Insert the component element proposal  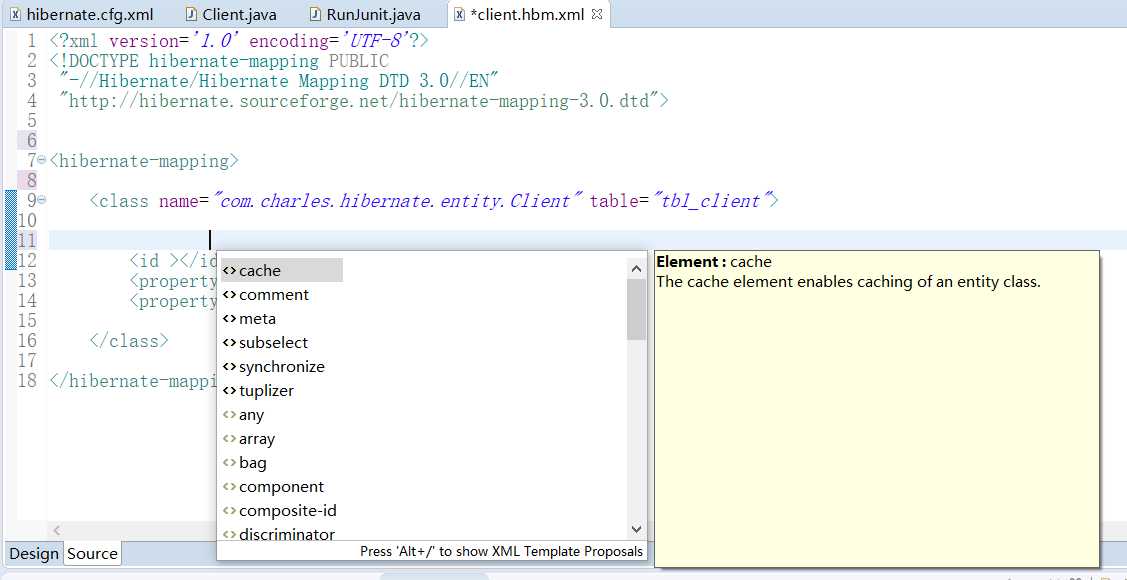click(x=281, y=487)
